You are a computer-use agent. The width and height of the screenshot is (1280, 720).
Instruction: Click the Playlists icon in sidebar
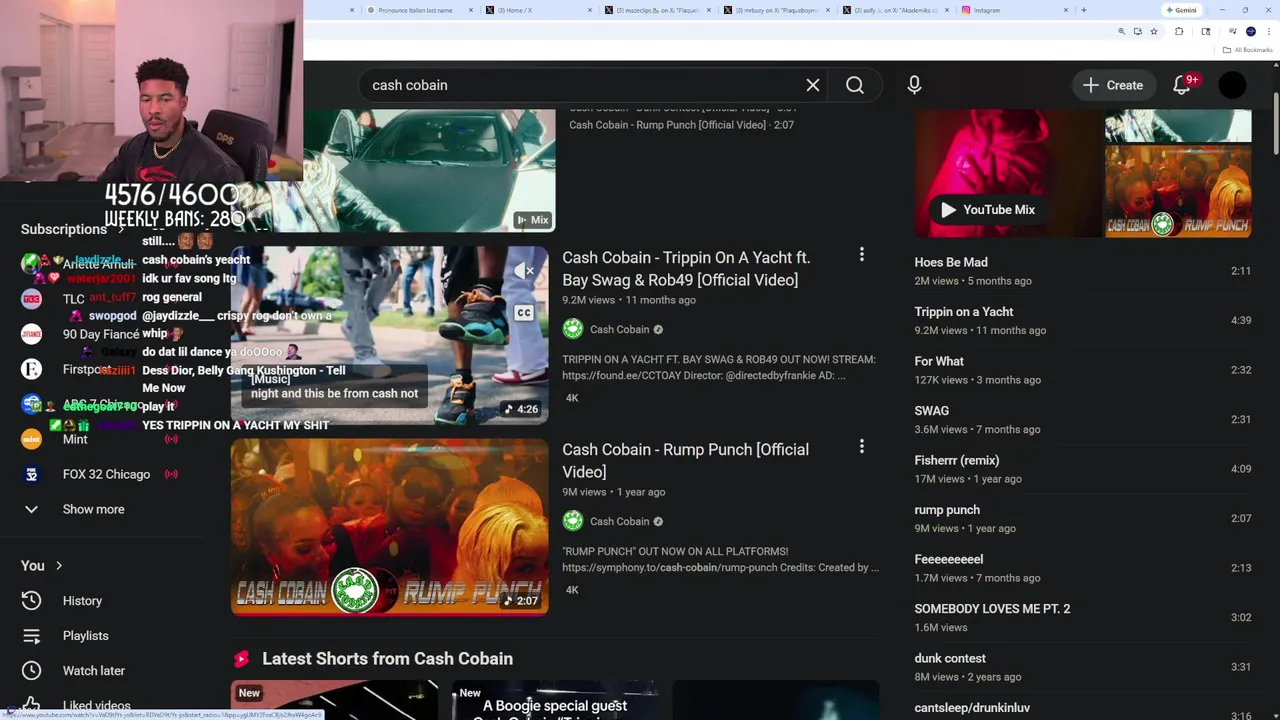(x=31, y=636)
